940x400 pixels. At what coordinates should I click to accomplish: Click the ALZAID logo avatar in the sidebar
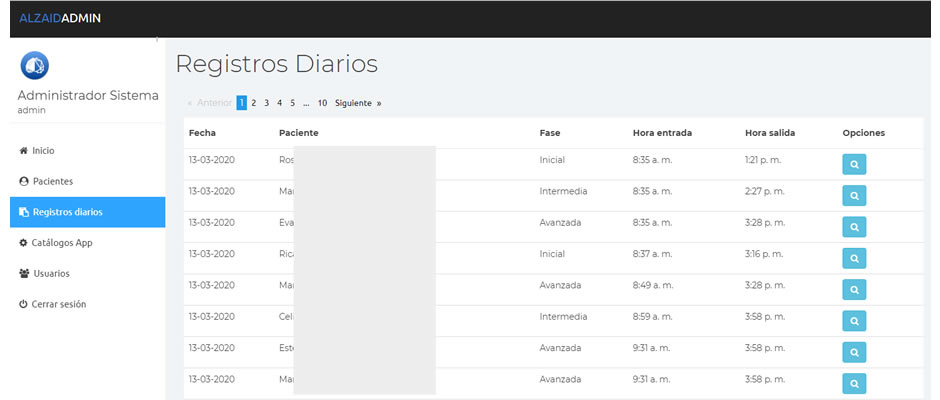click(35, 65)
